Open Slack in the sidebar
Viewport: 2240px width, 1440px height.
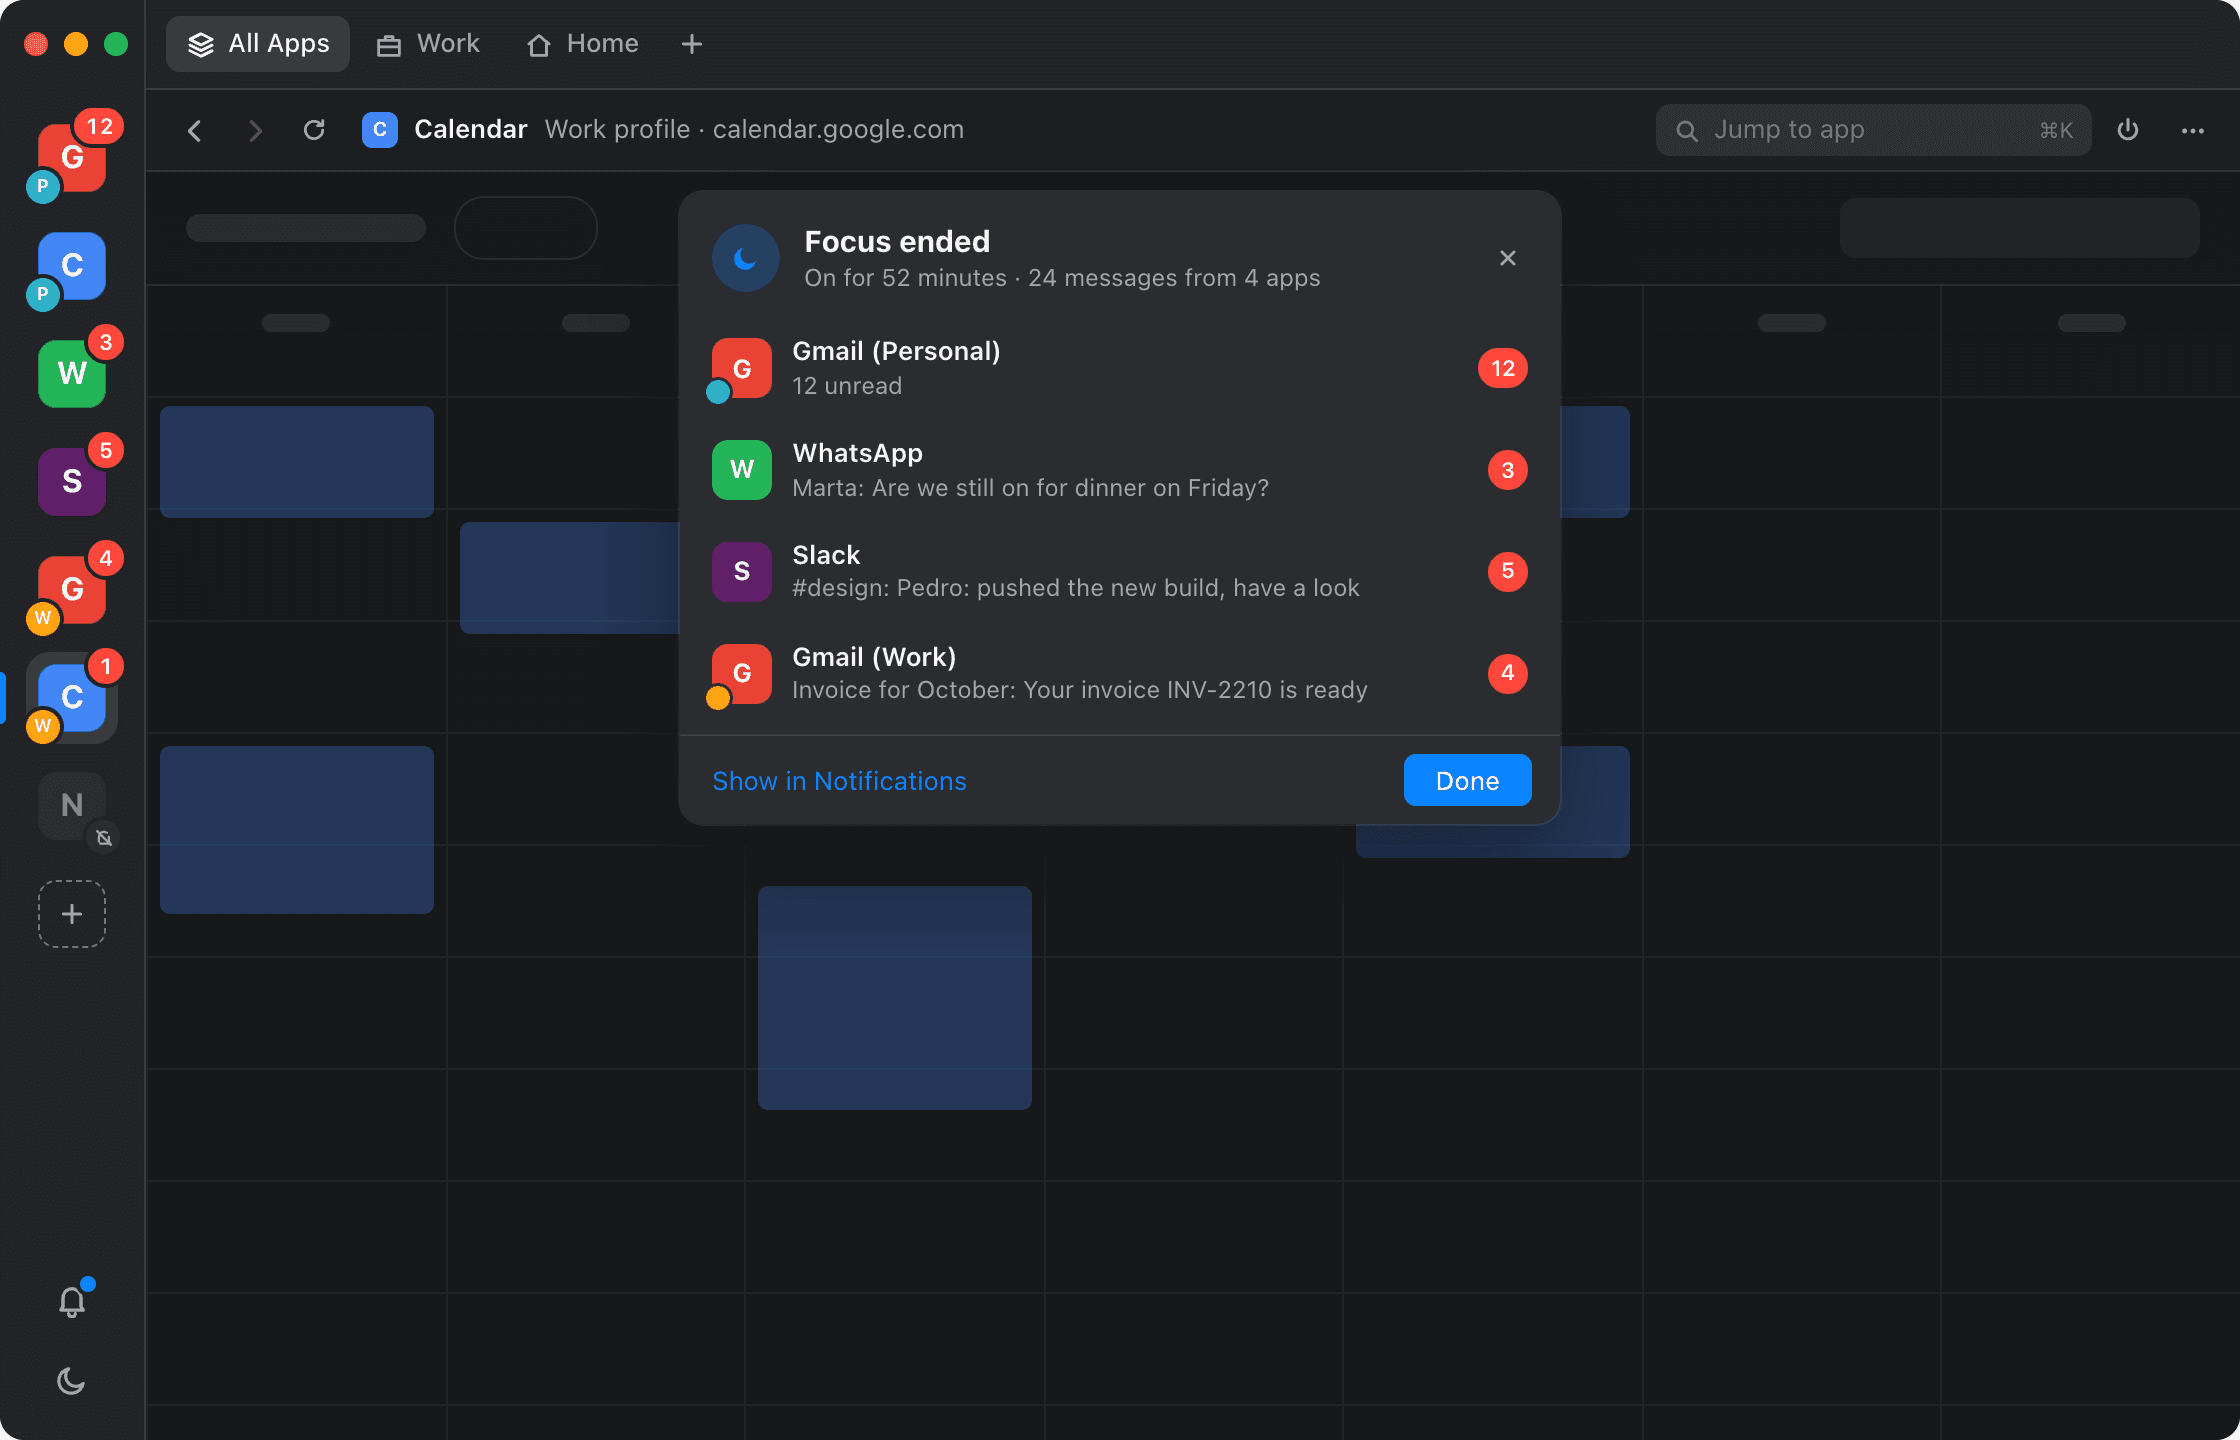tap(72, 481)
